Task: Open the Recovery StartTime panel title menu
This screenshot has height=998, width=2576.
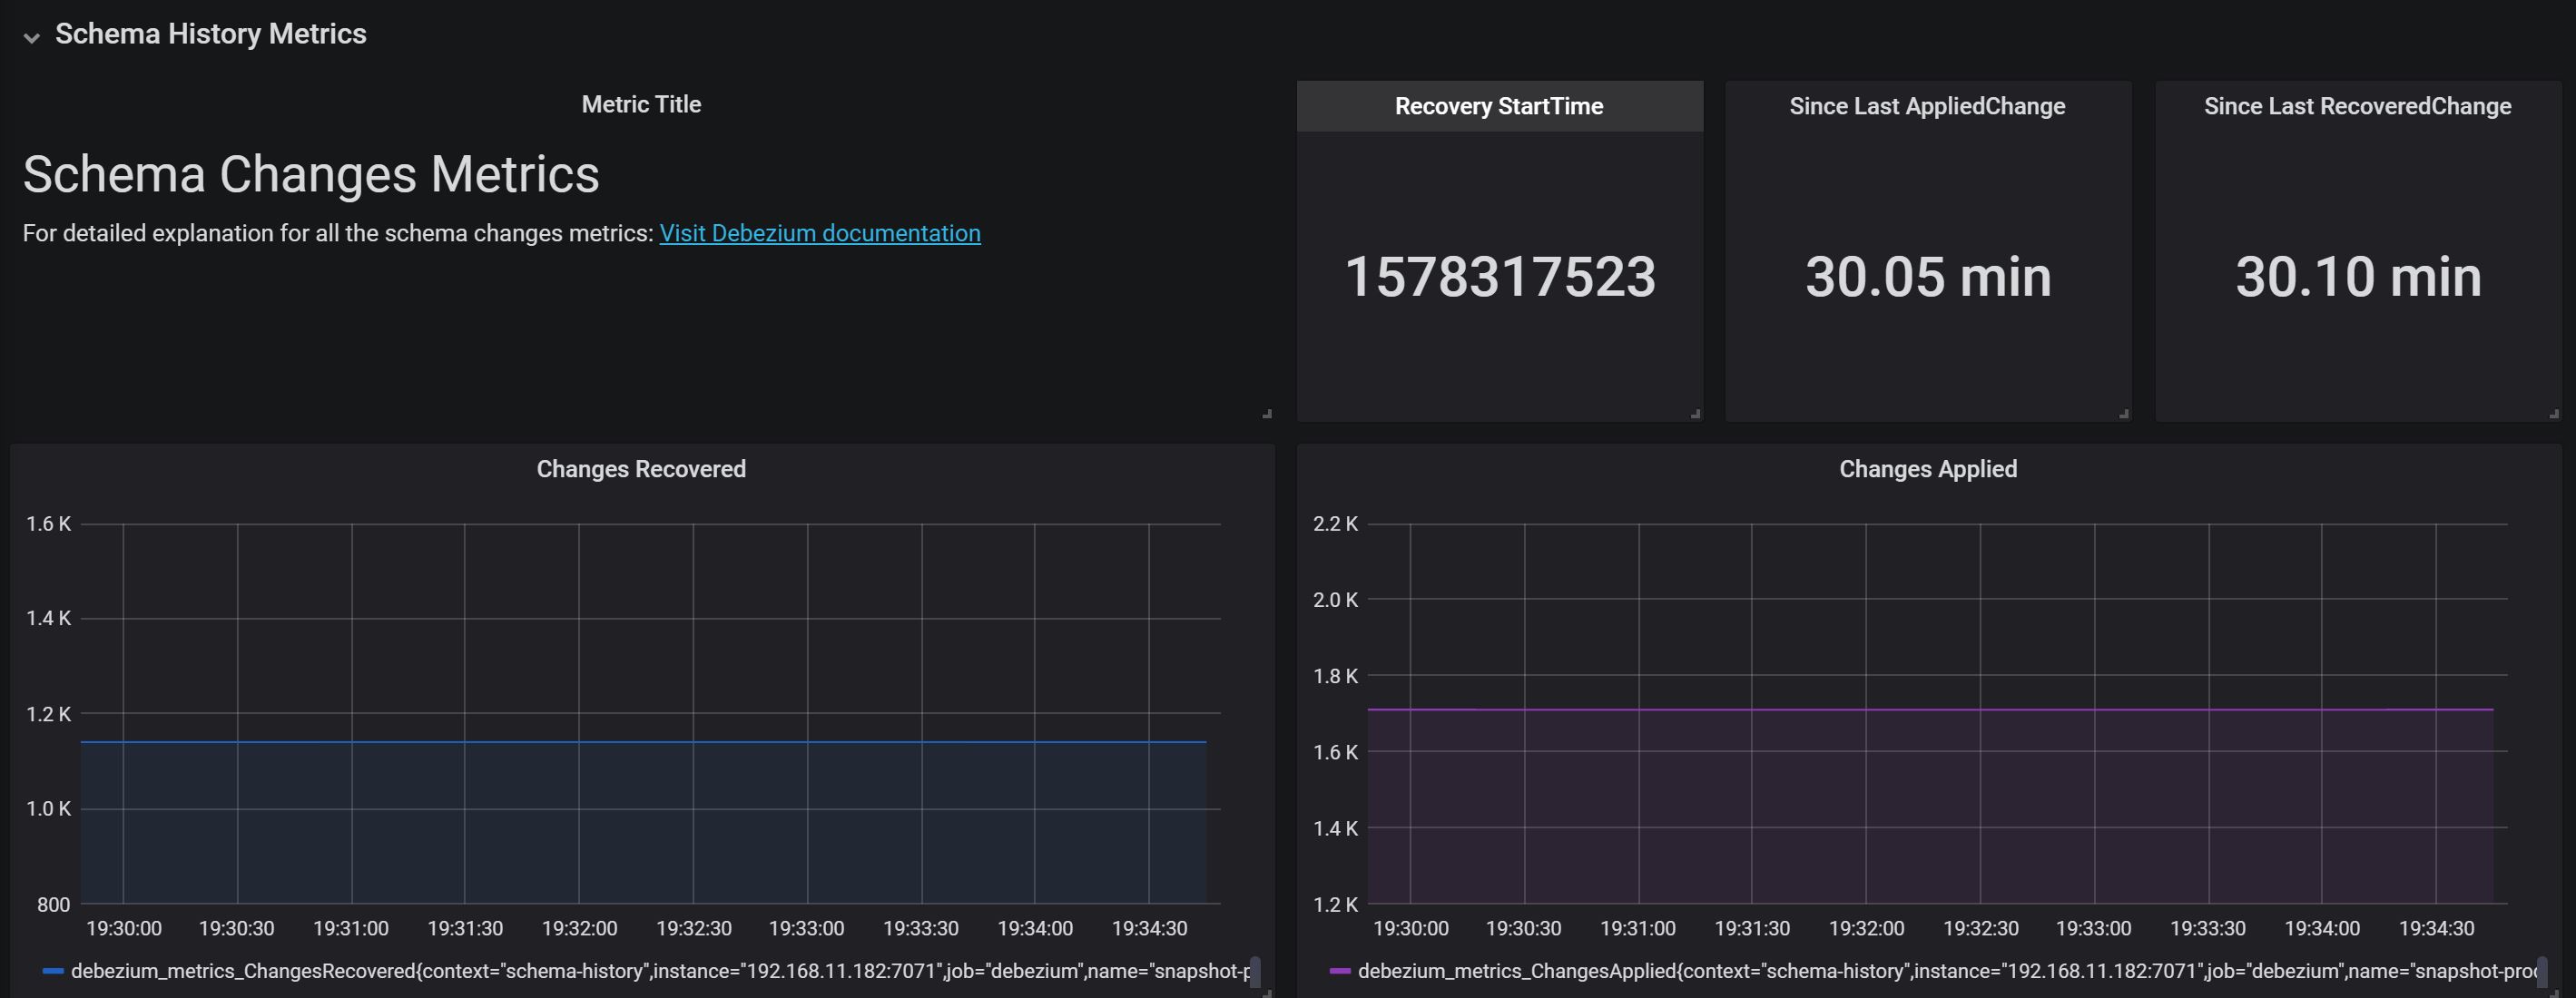Action: pos(1498,106)
